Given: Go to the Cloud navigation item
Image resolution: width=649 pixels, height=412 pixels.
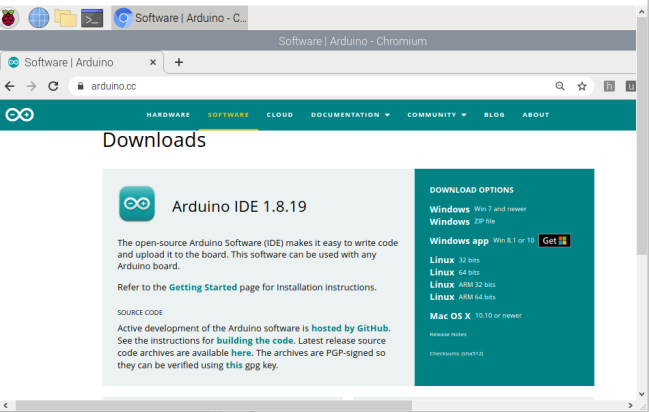Looking at the screenshot, I should tap(279, 115).
